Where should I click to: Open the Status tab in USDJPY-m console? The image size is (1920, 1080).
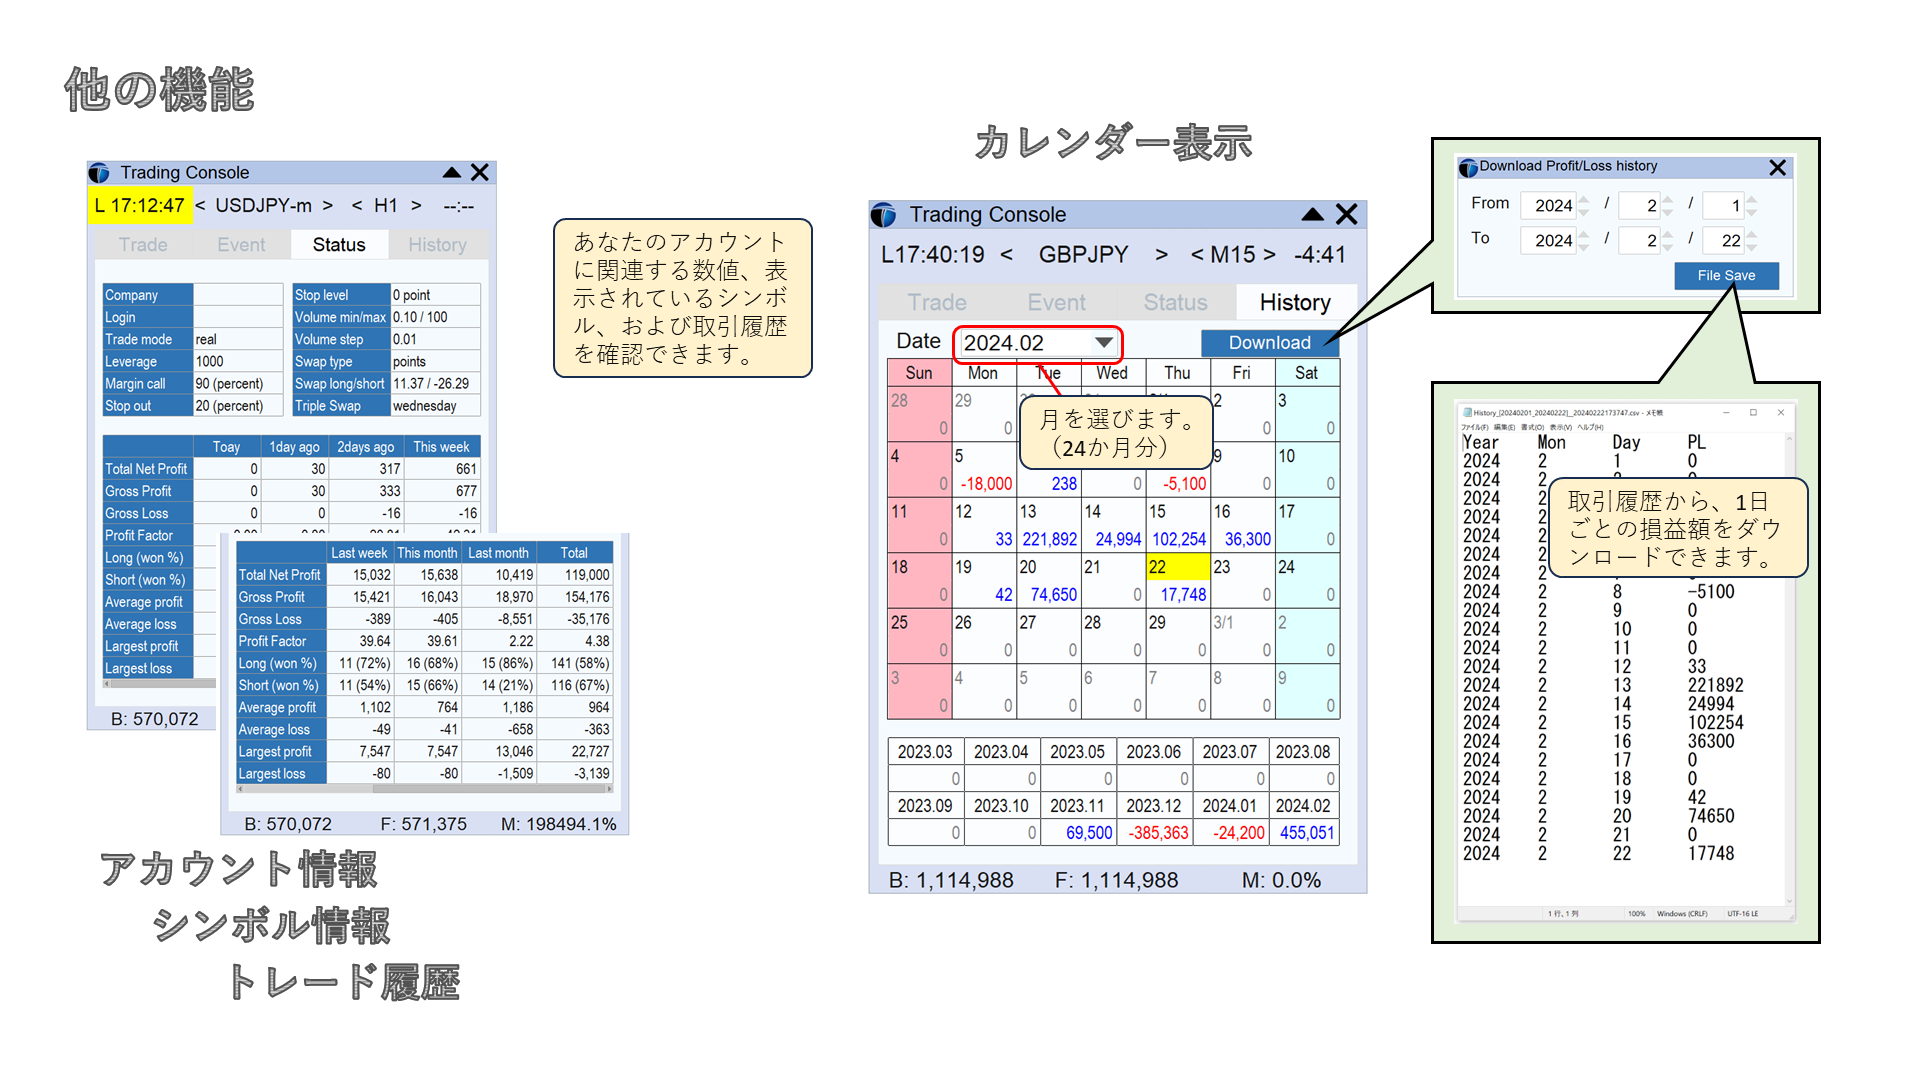click(x=339, y=245)
